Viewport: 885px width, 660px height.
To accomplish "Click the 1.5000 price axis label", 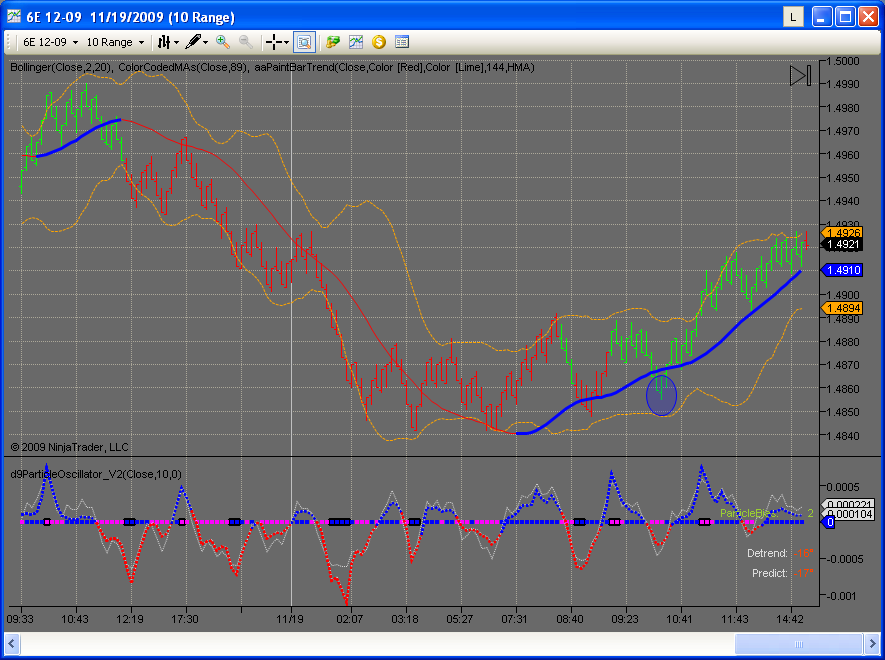I will [843, 61].
